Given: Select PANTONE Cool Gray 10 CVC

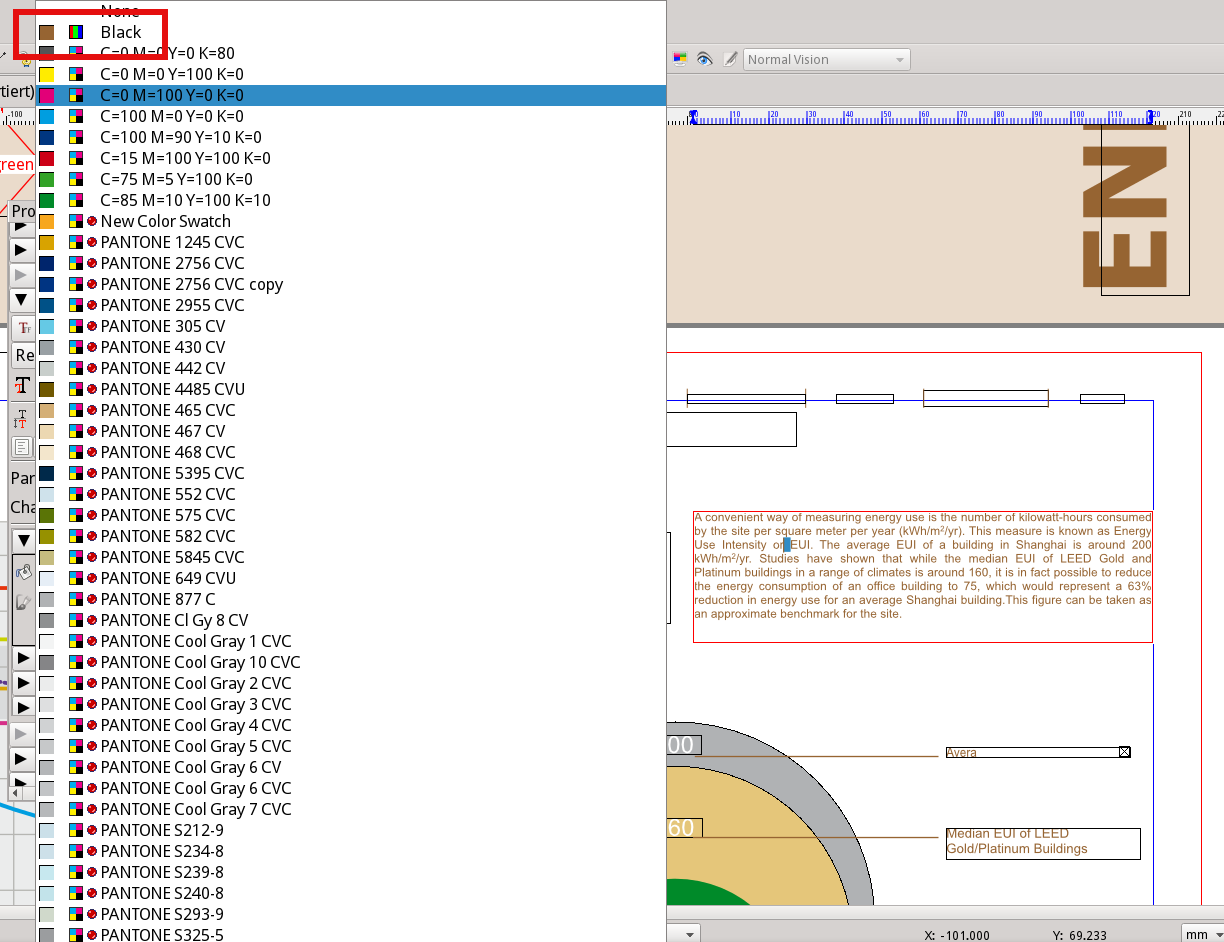Looking at the screenshot, I should [x=200, y=662].
